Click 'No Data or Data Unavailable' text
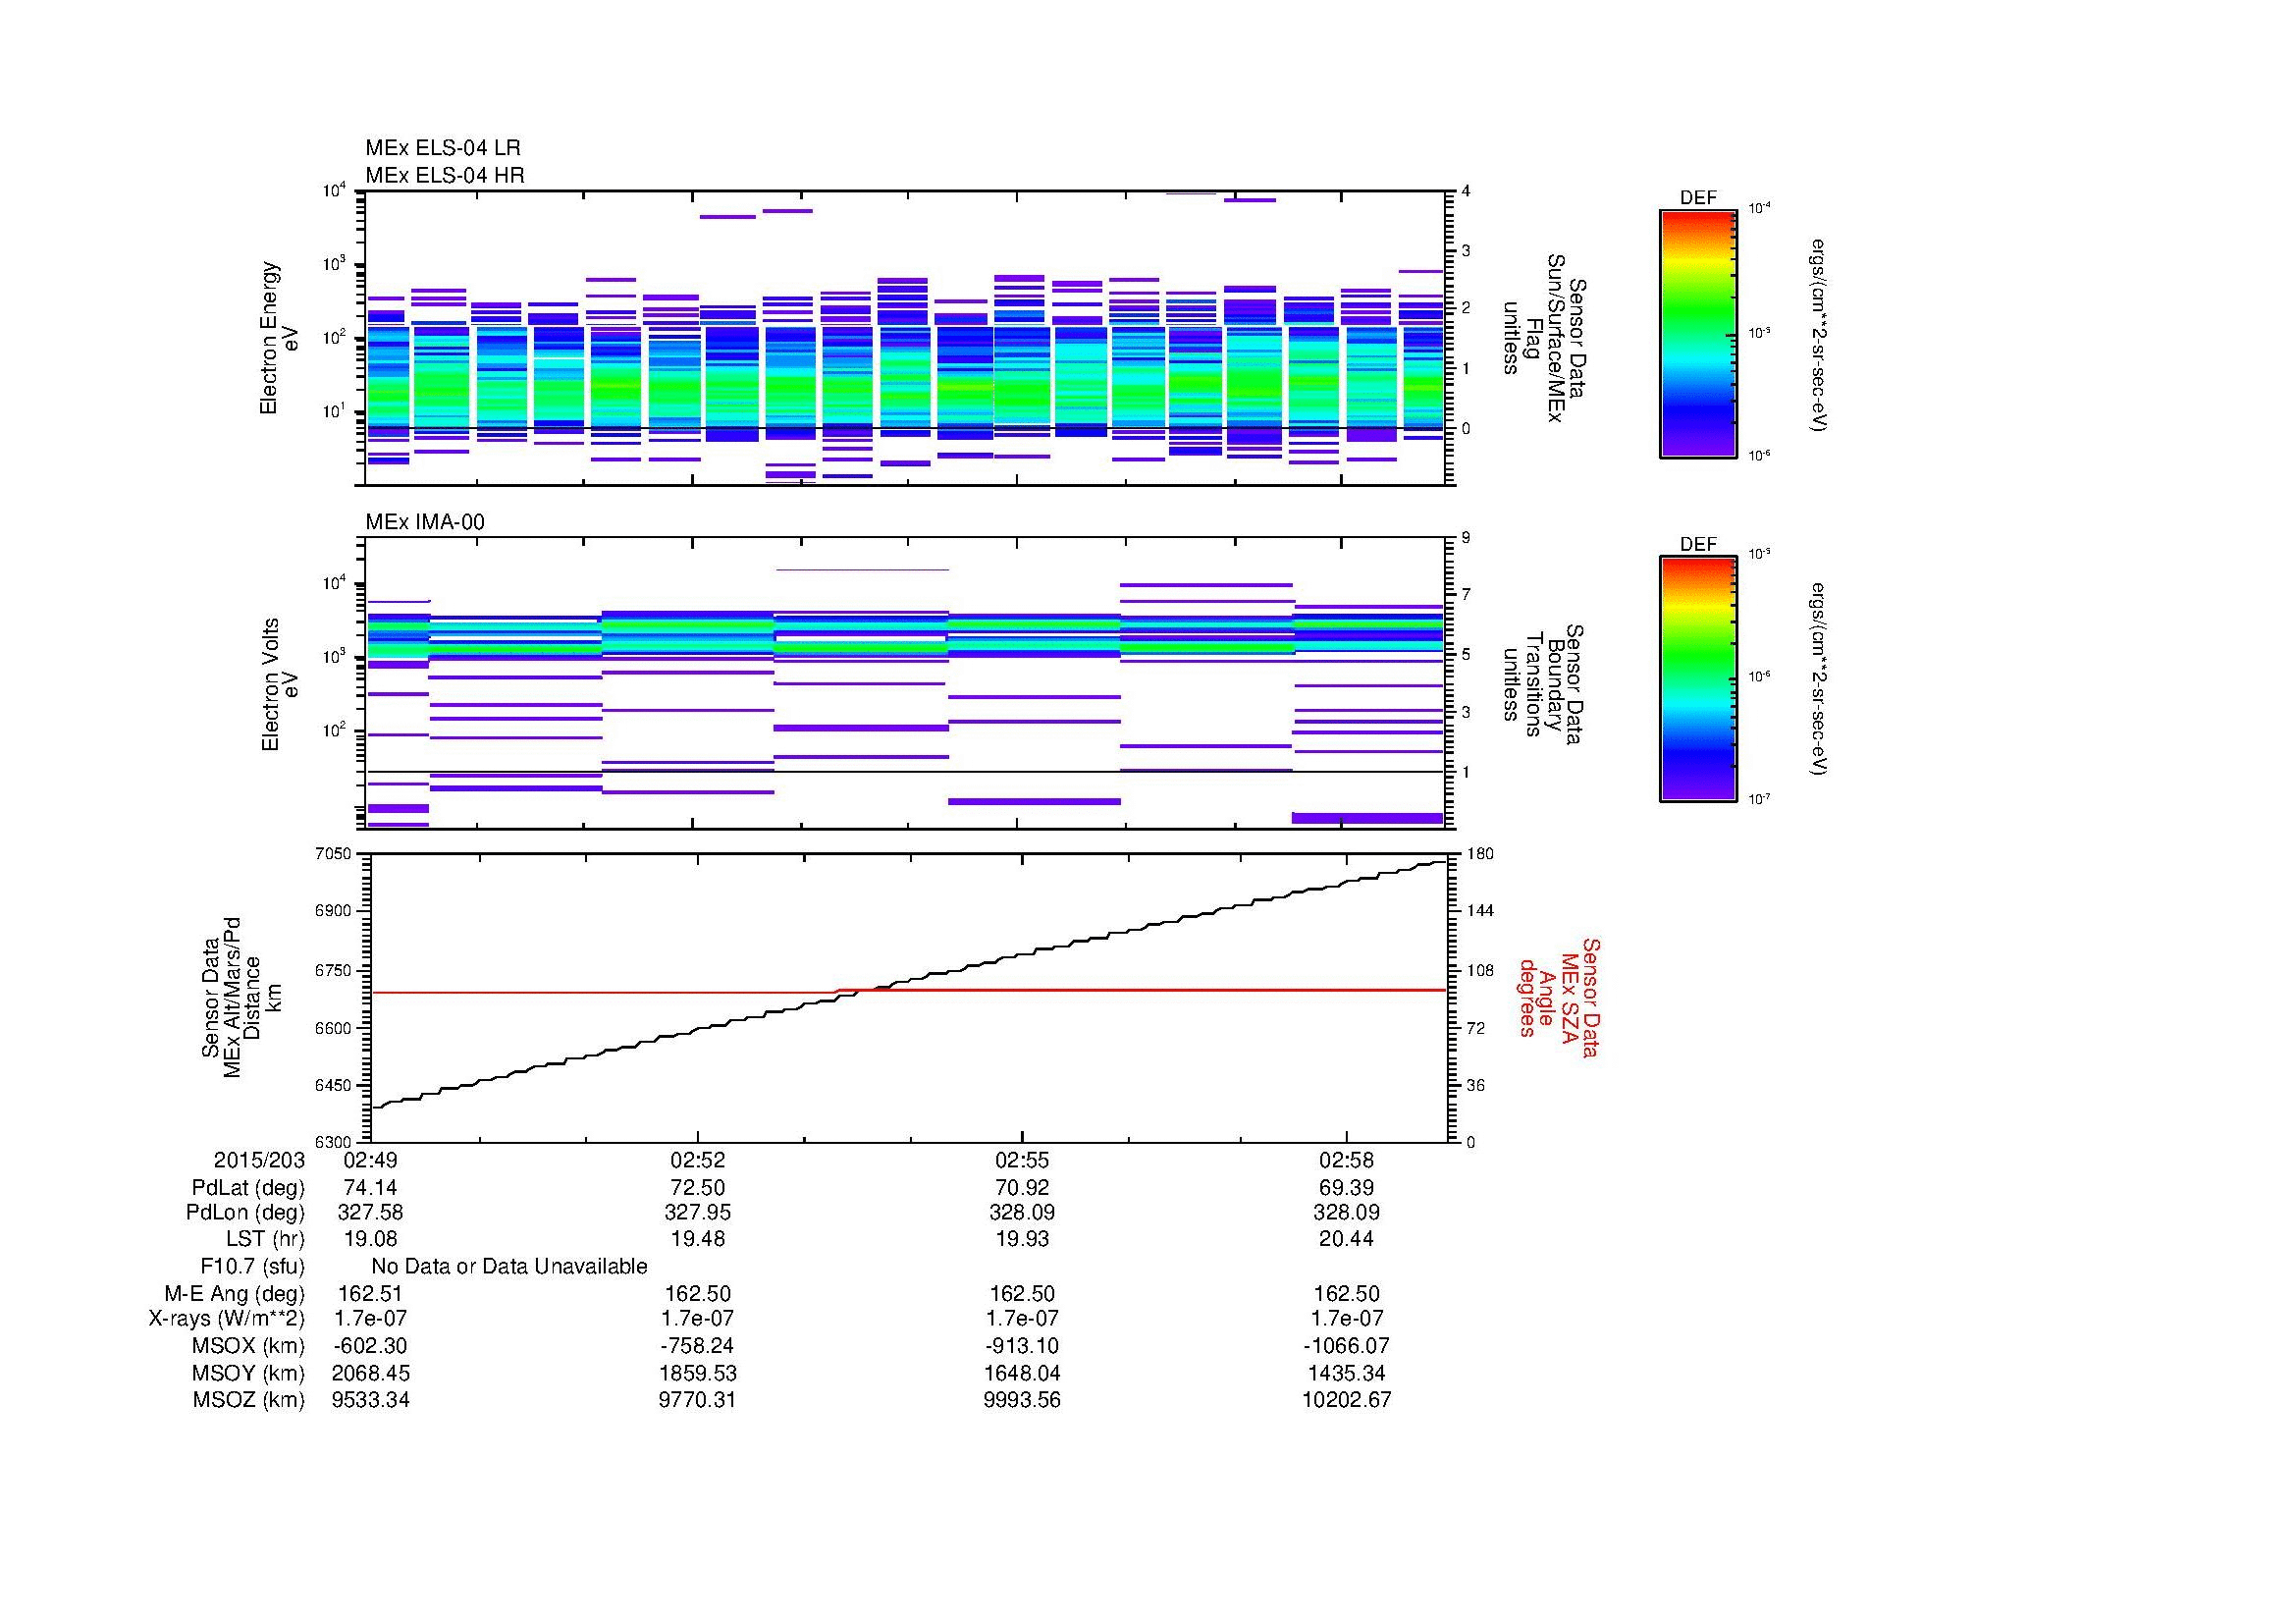Screen dimensions: 2296x1623 pos(509,1266)
